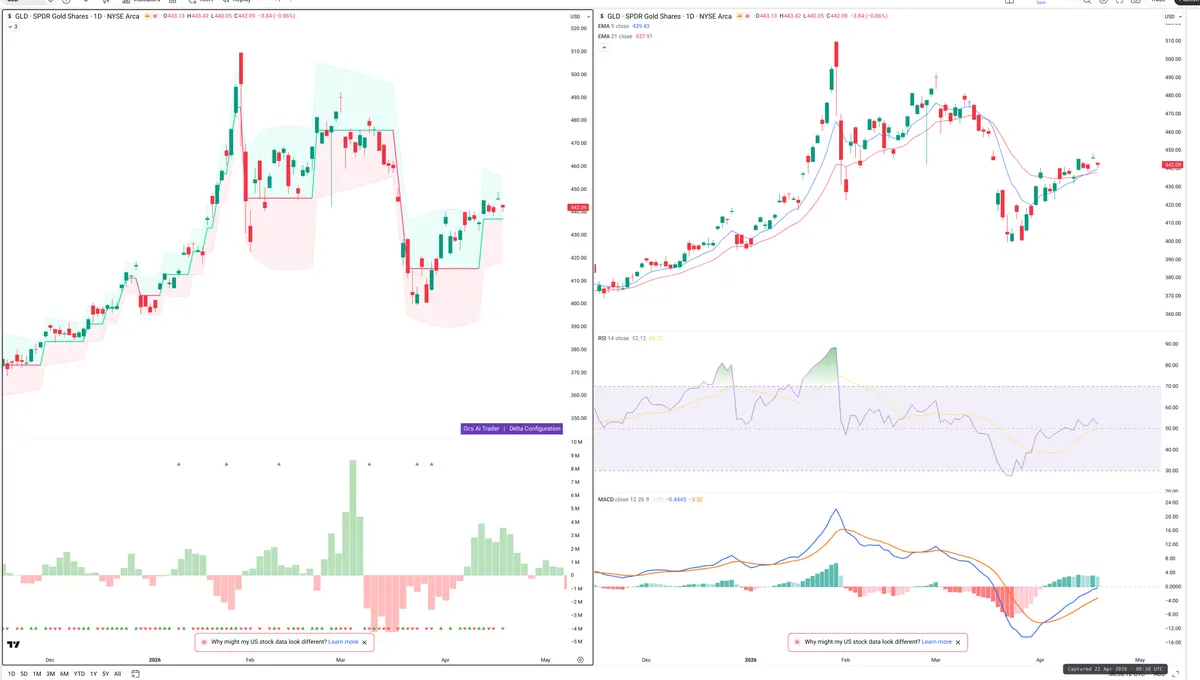Click the Feb label on left time axis
The height and width of the screenshot is (680, 1200).
click(x=250, y=660)
